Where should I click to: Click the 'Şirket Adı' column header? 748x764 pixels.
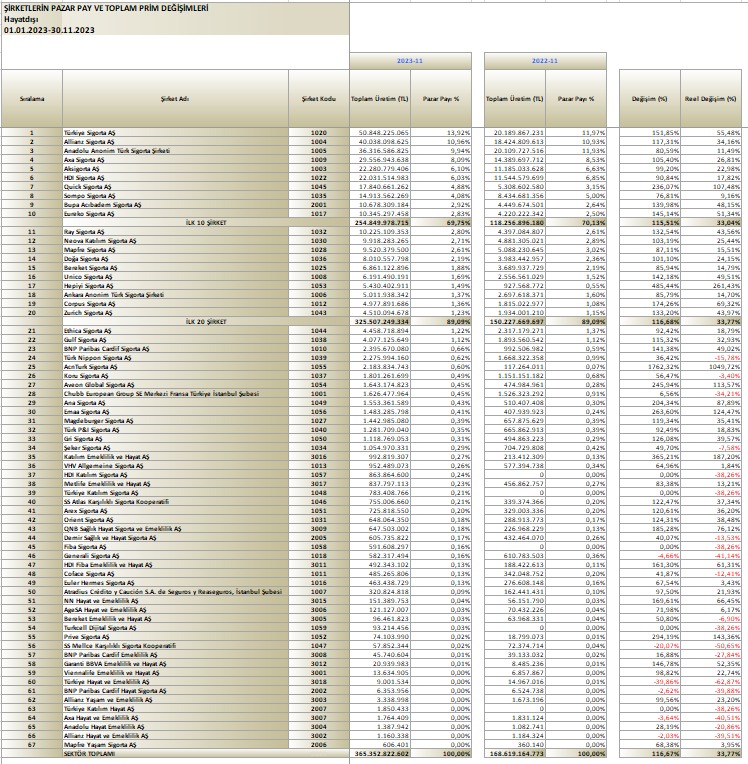pyautogui.click(x=175, y=99)
